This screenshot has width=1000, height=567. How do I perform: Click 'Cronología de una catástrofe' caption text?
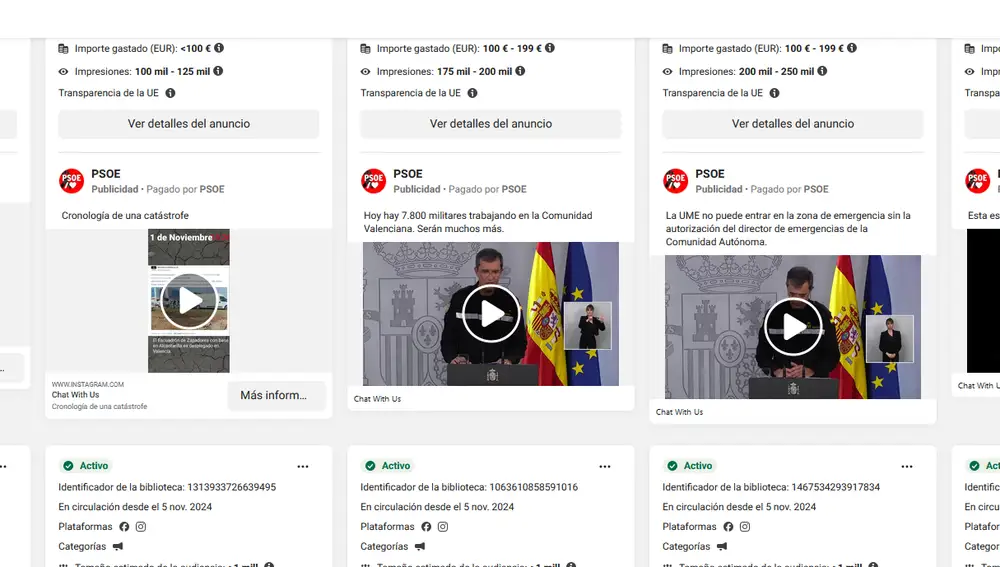pos(125,216)
